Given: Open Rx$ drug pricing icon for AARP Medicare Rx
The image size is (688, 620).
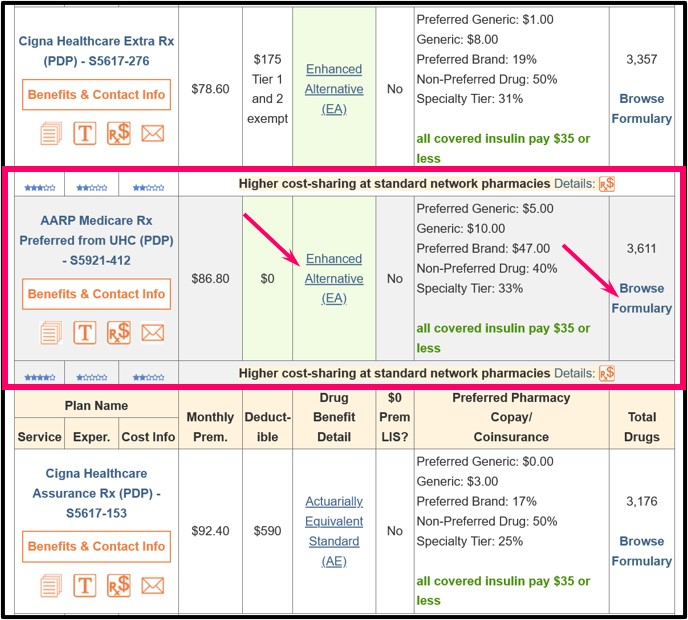Looking at the screenshot, I should point(119,333).
